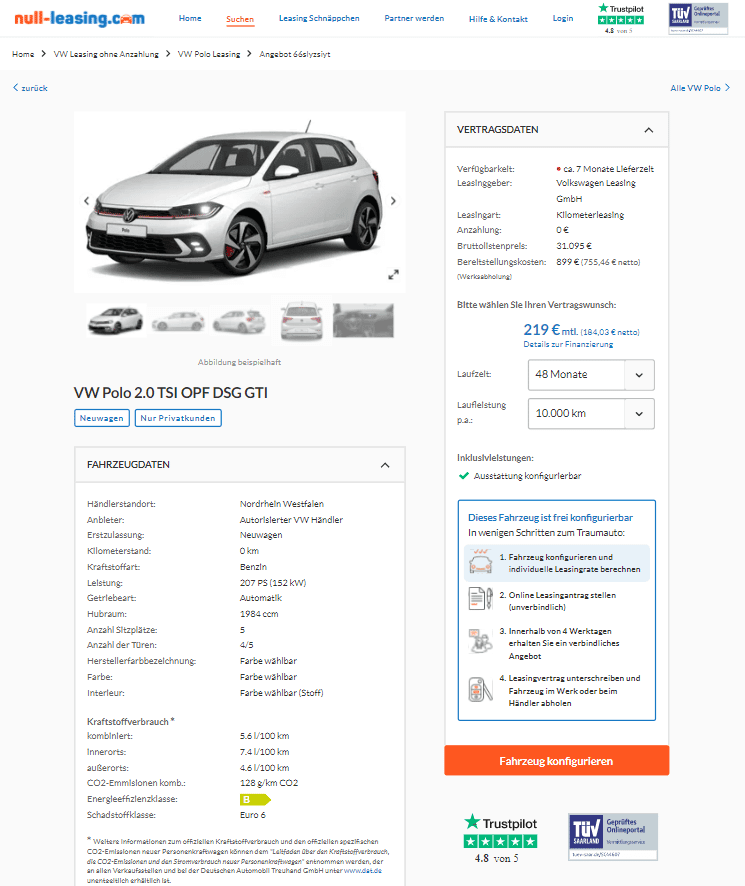The image size is (745, 886).
Task: Click the main VW Polo GTI image
Action: point(240,202)
